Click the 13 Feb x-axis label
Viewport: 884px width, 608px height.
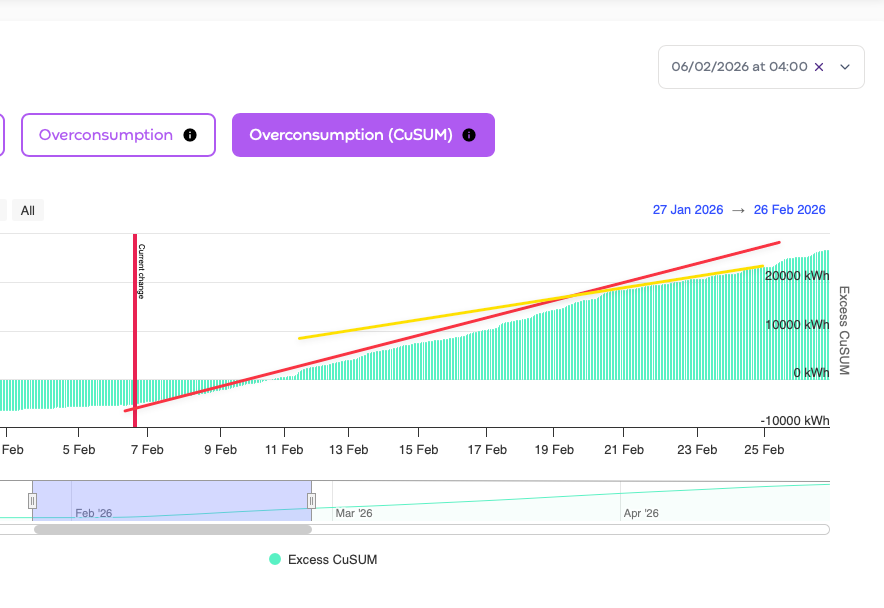pyautogui.click(x=348, y=450)
